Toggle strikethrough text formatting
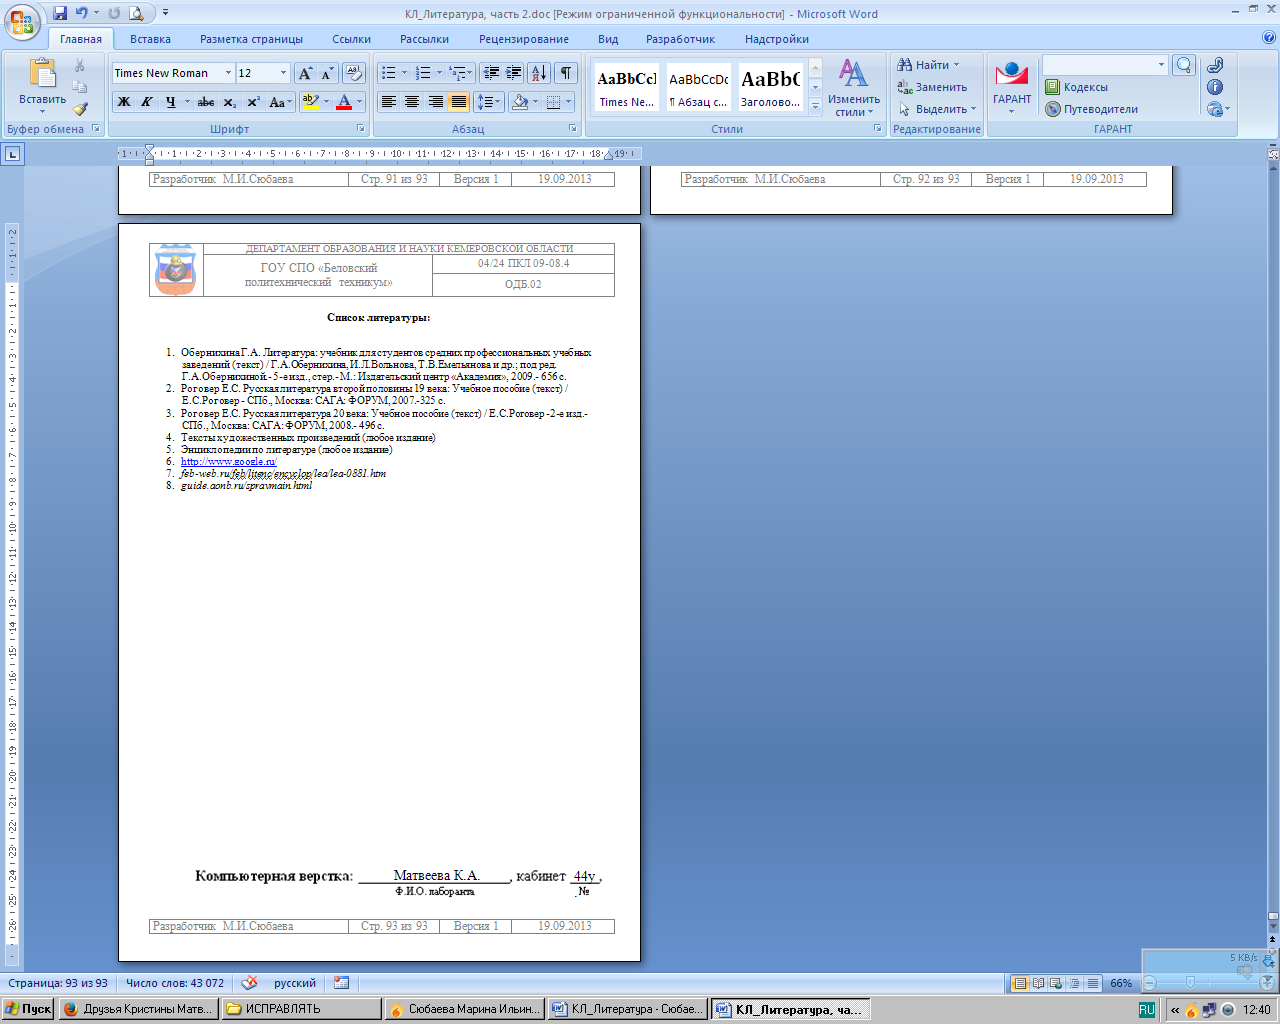1280x1024 pixels. click(x=205, y=102)
